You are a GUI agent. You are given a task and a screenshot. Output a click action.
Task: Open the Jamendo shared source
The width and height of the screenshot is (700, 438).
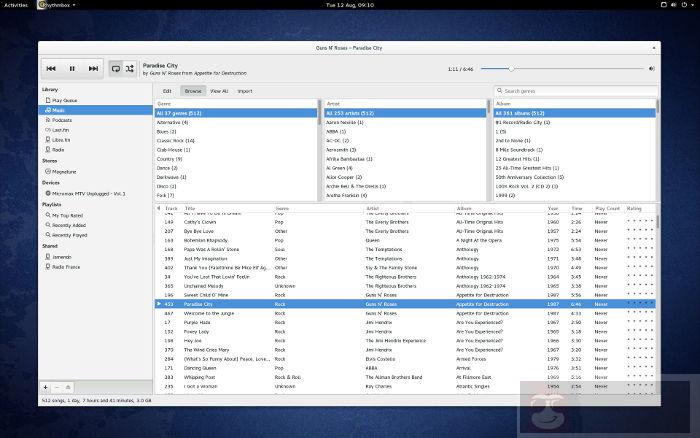pos(95,257)
